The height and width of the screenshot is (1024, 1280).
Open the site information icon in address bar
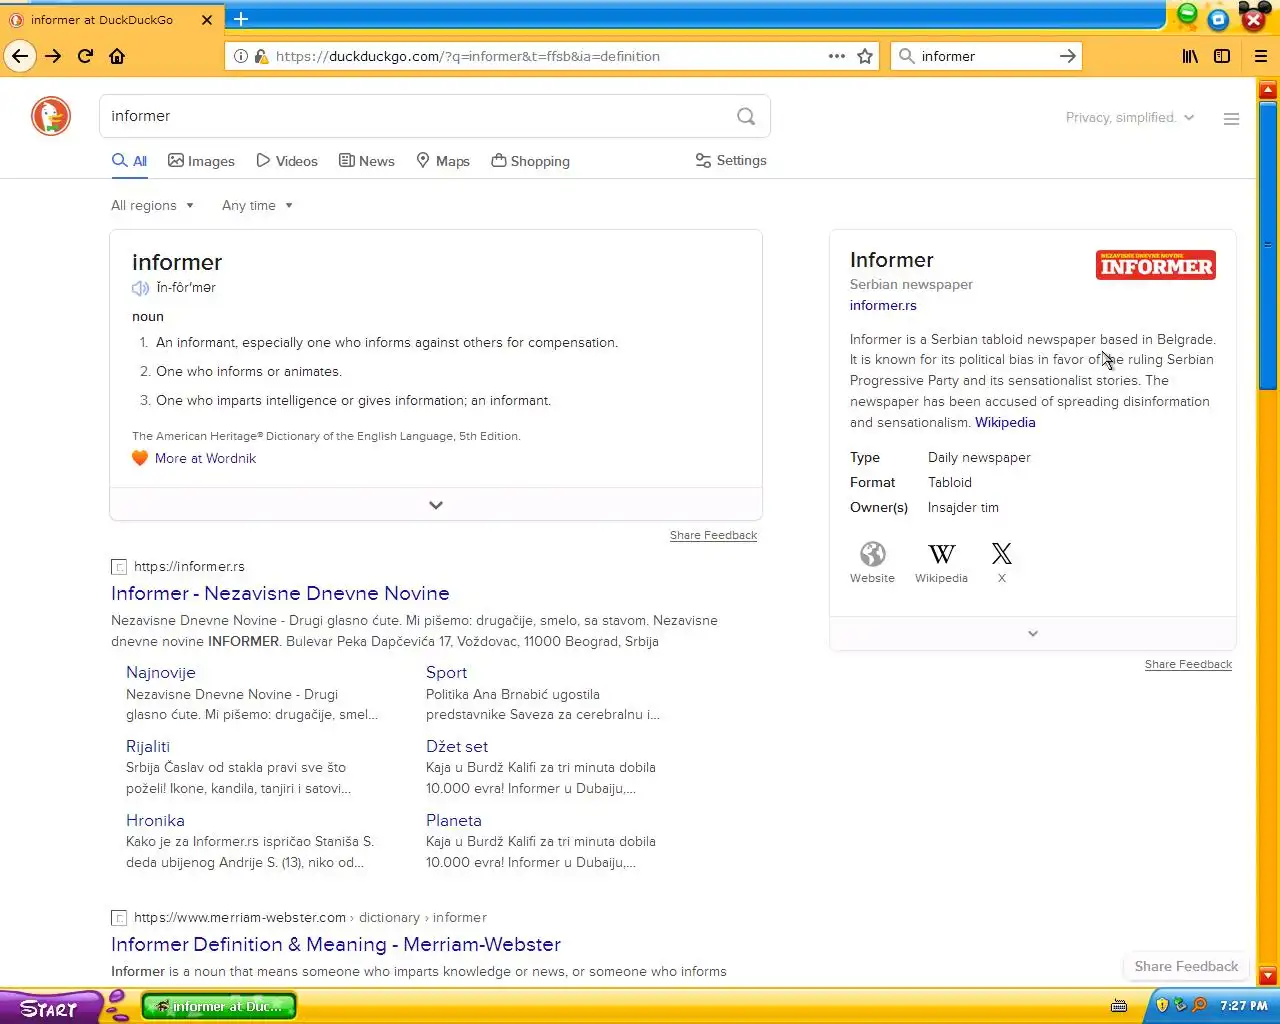tap(240, 56)
